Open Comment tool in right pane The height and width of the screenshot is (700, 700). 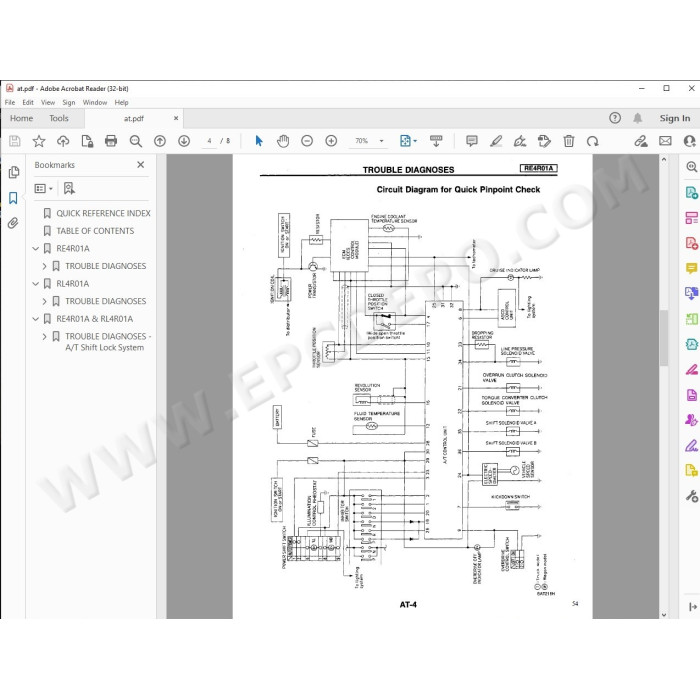click(691, 268)
